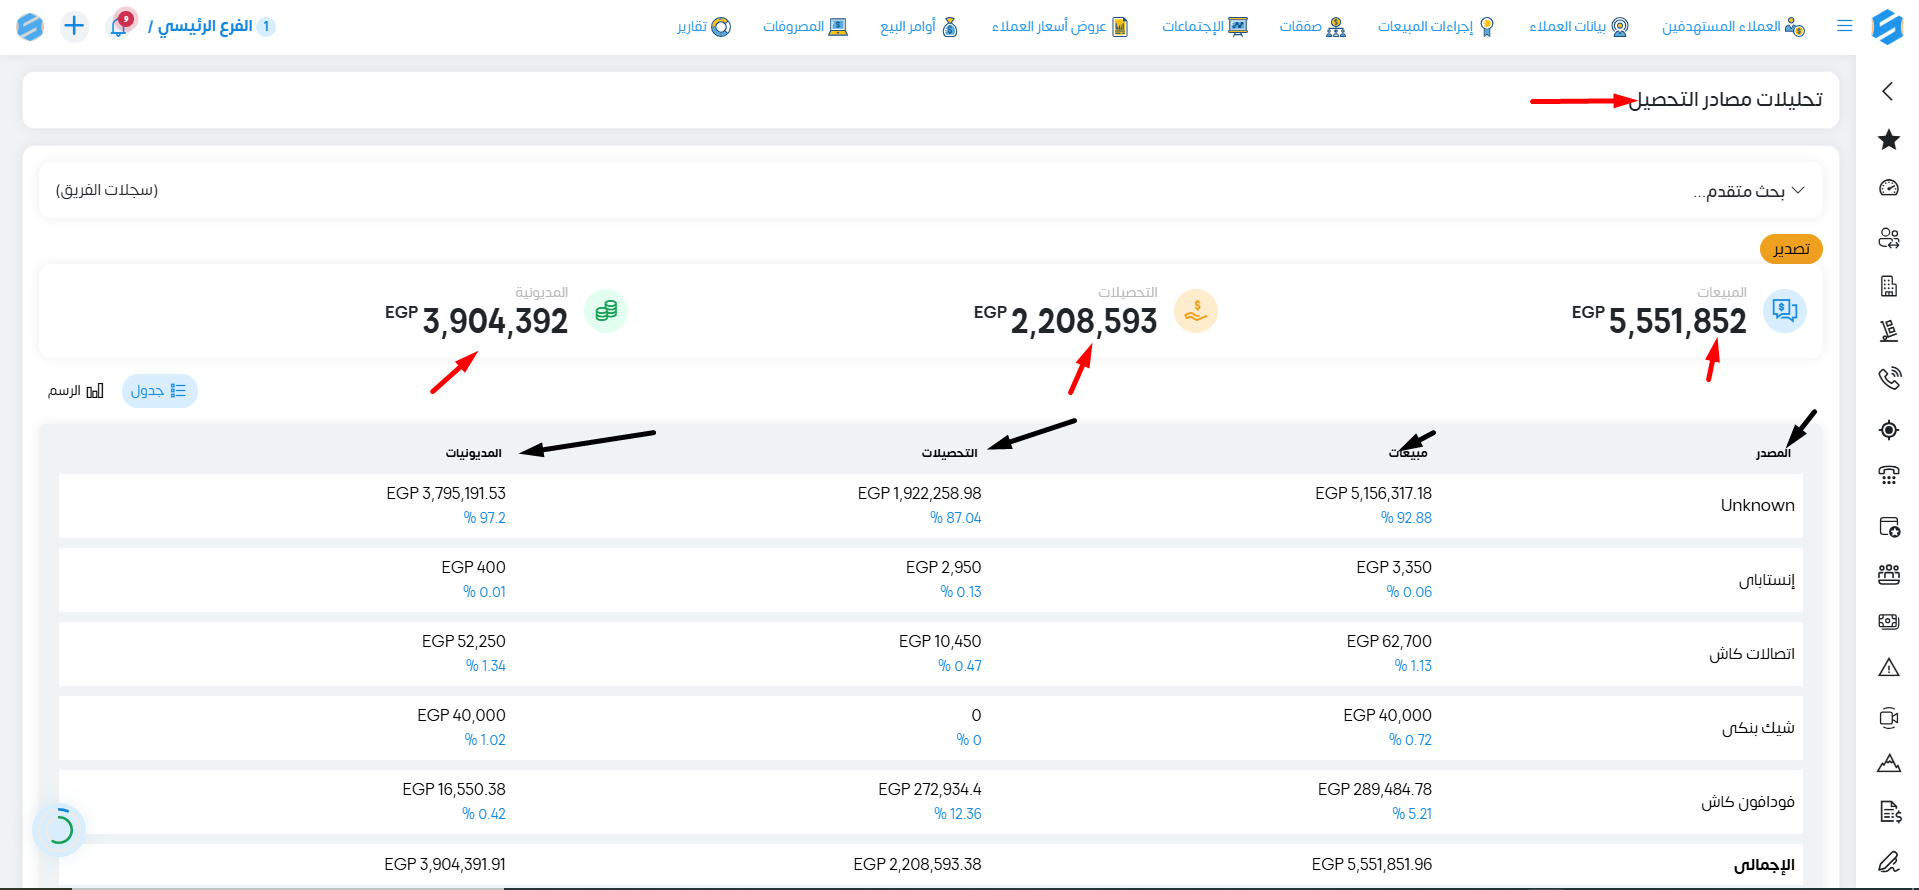Open the عروض أسعار العملاء menu
This screenshot has height=890, width=1919.
(1060, 27)
